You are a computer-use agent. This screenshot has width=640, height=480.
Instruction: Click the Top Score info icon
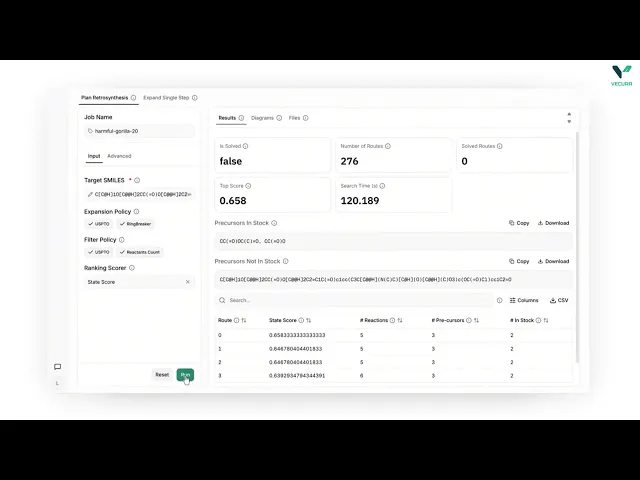[248, 186]
